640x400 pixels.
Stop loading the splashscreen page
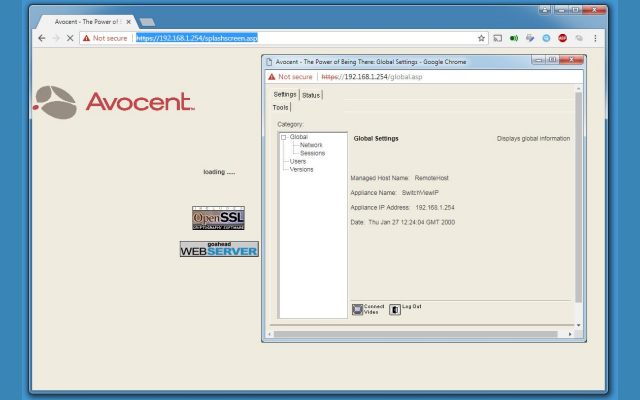tap(70, 38)
